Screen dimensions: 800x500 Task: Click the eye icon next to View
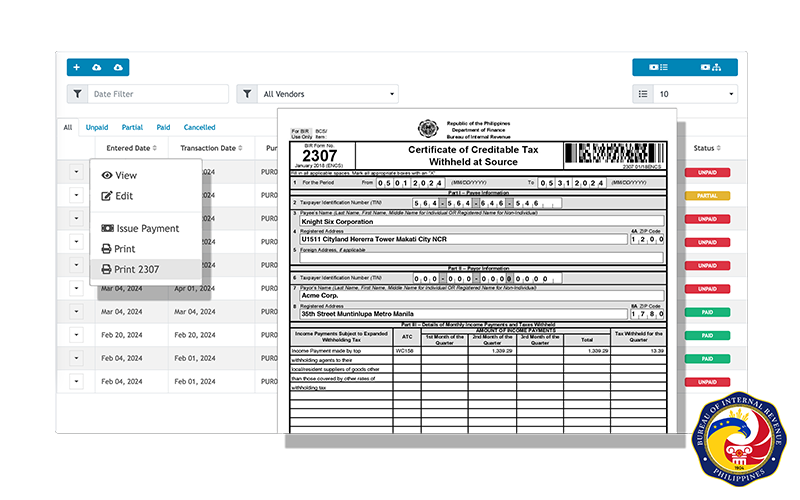[x=107, y=176]
